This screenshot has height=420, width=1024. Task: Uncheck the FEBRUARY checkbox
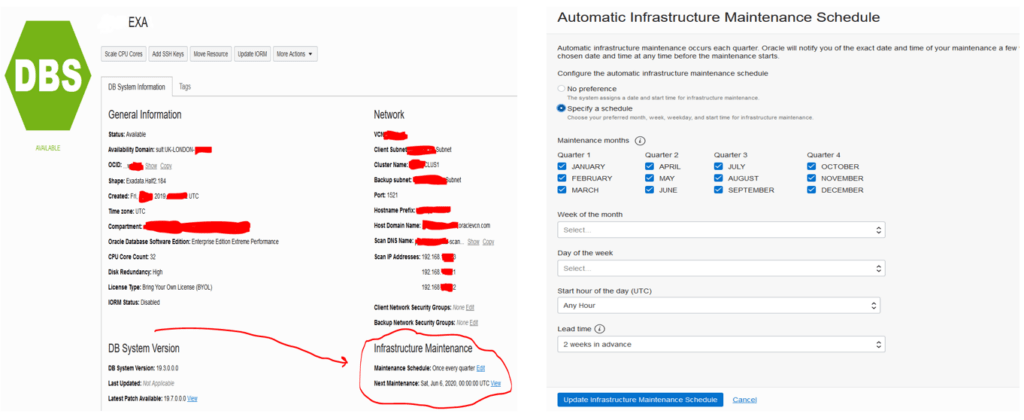[x=562, y=178]
